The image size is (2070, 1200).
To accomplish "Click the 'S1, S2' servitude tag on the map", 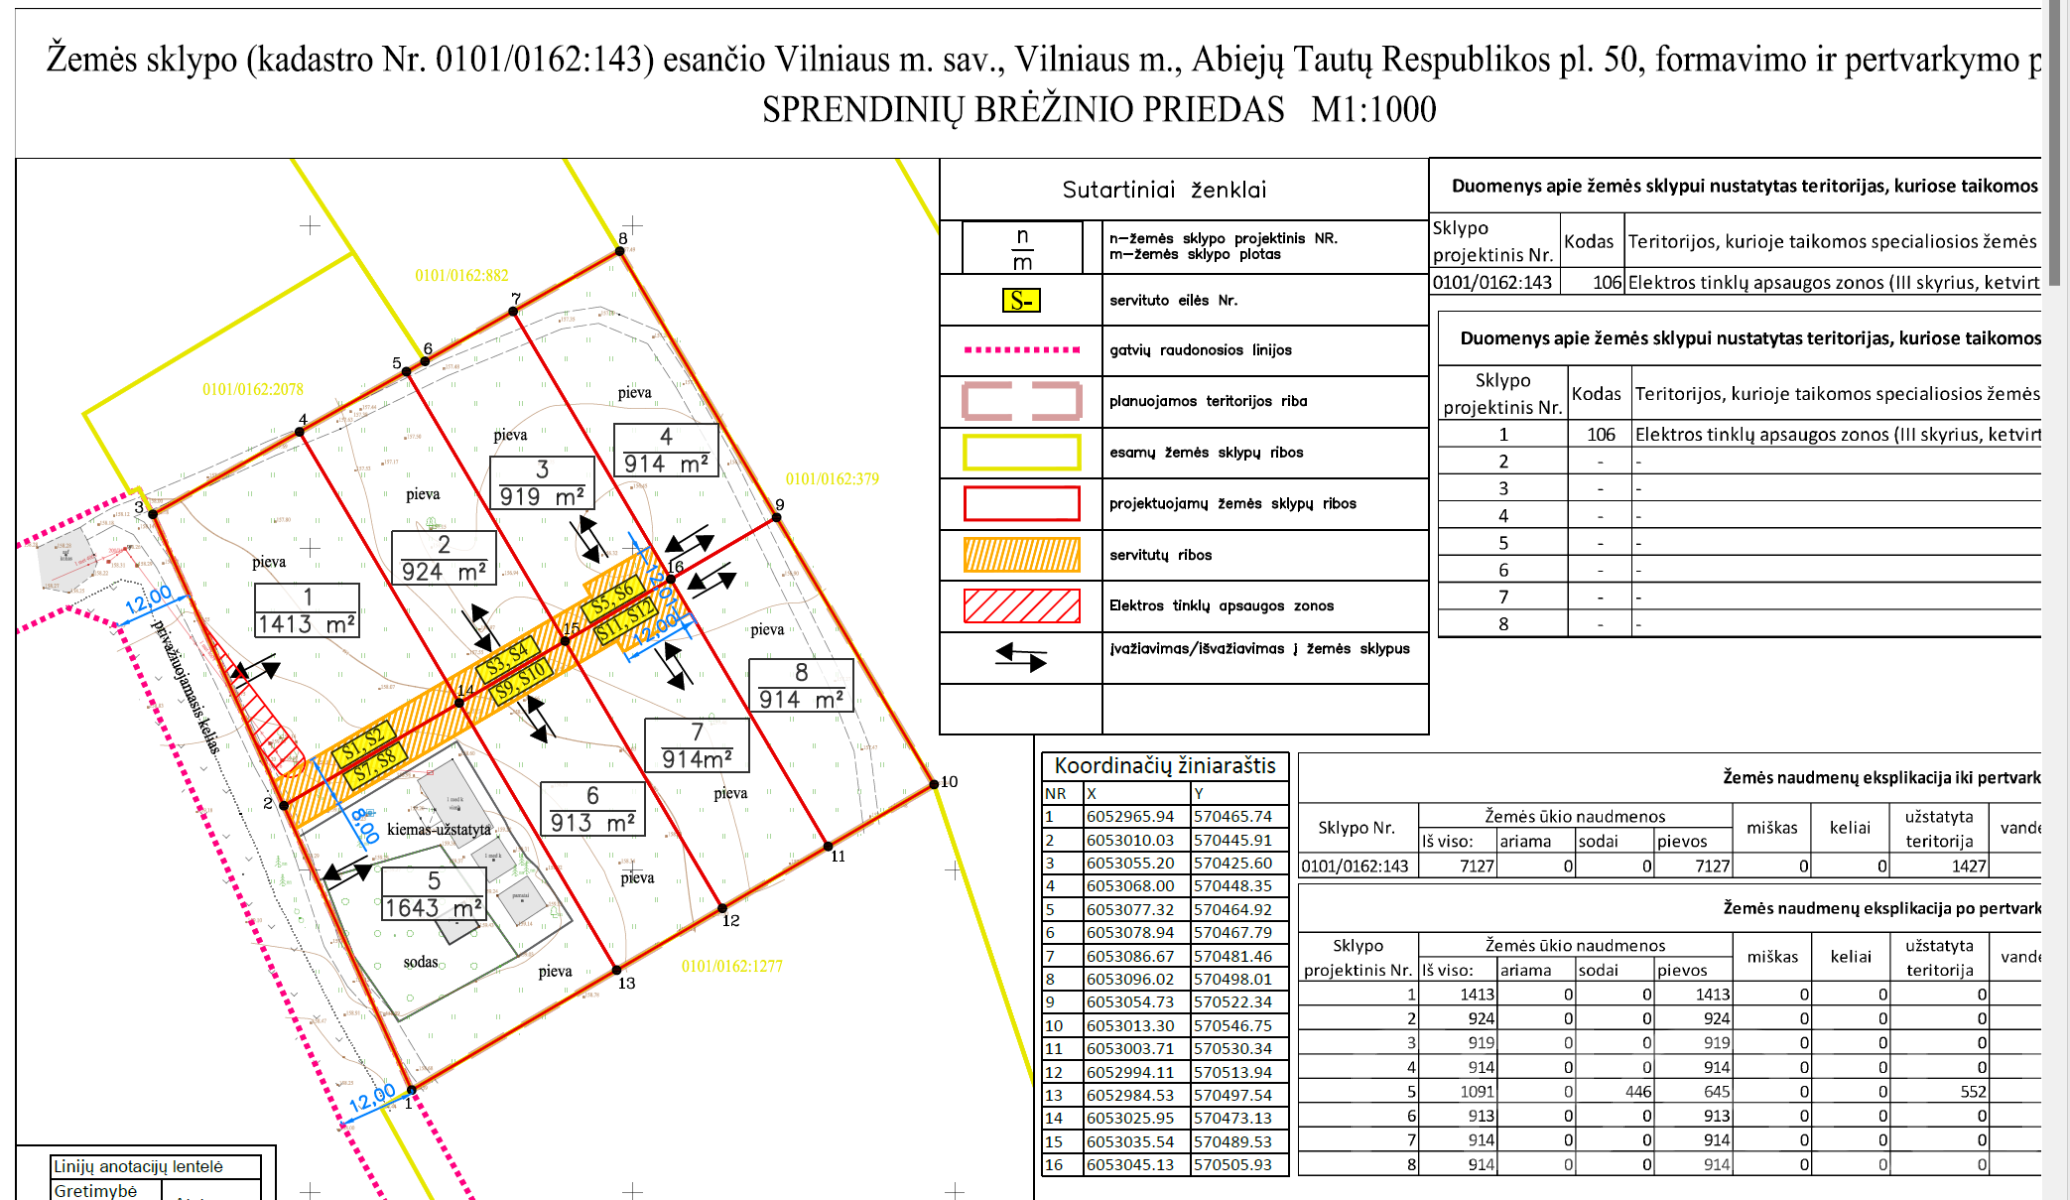I will tap(364, 744).
